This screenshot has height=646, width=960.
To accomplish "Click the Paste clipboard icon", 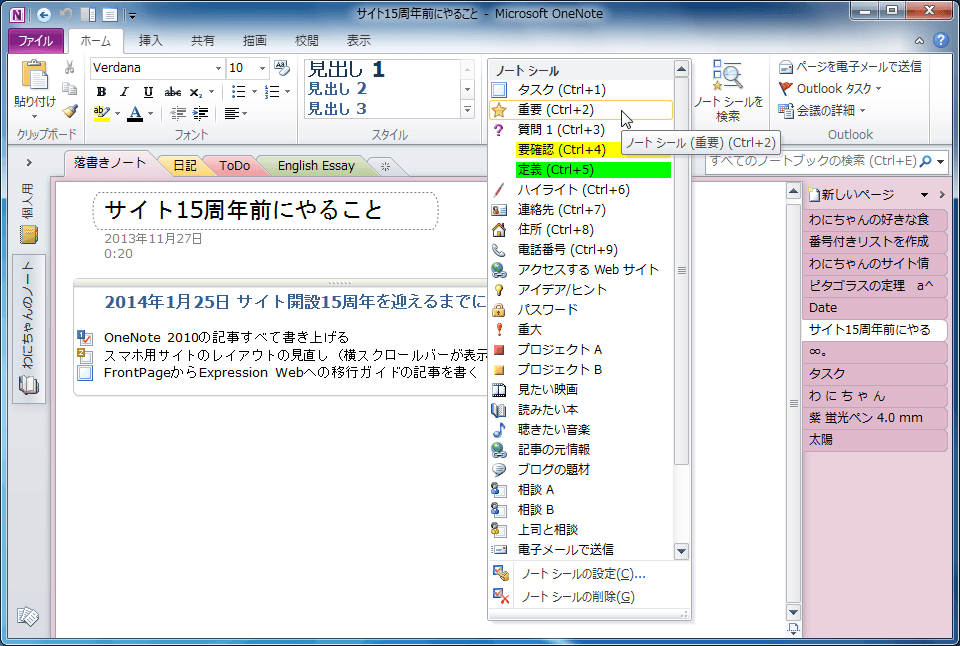I will click(34, 75).
